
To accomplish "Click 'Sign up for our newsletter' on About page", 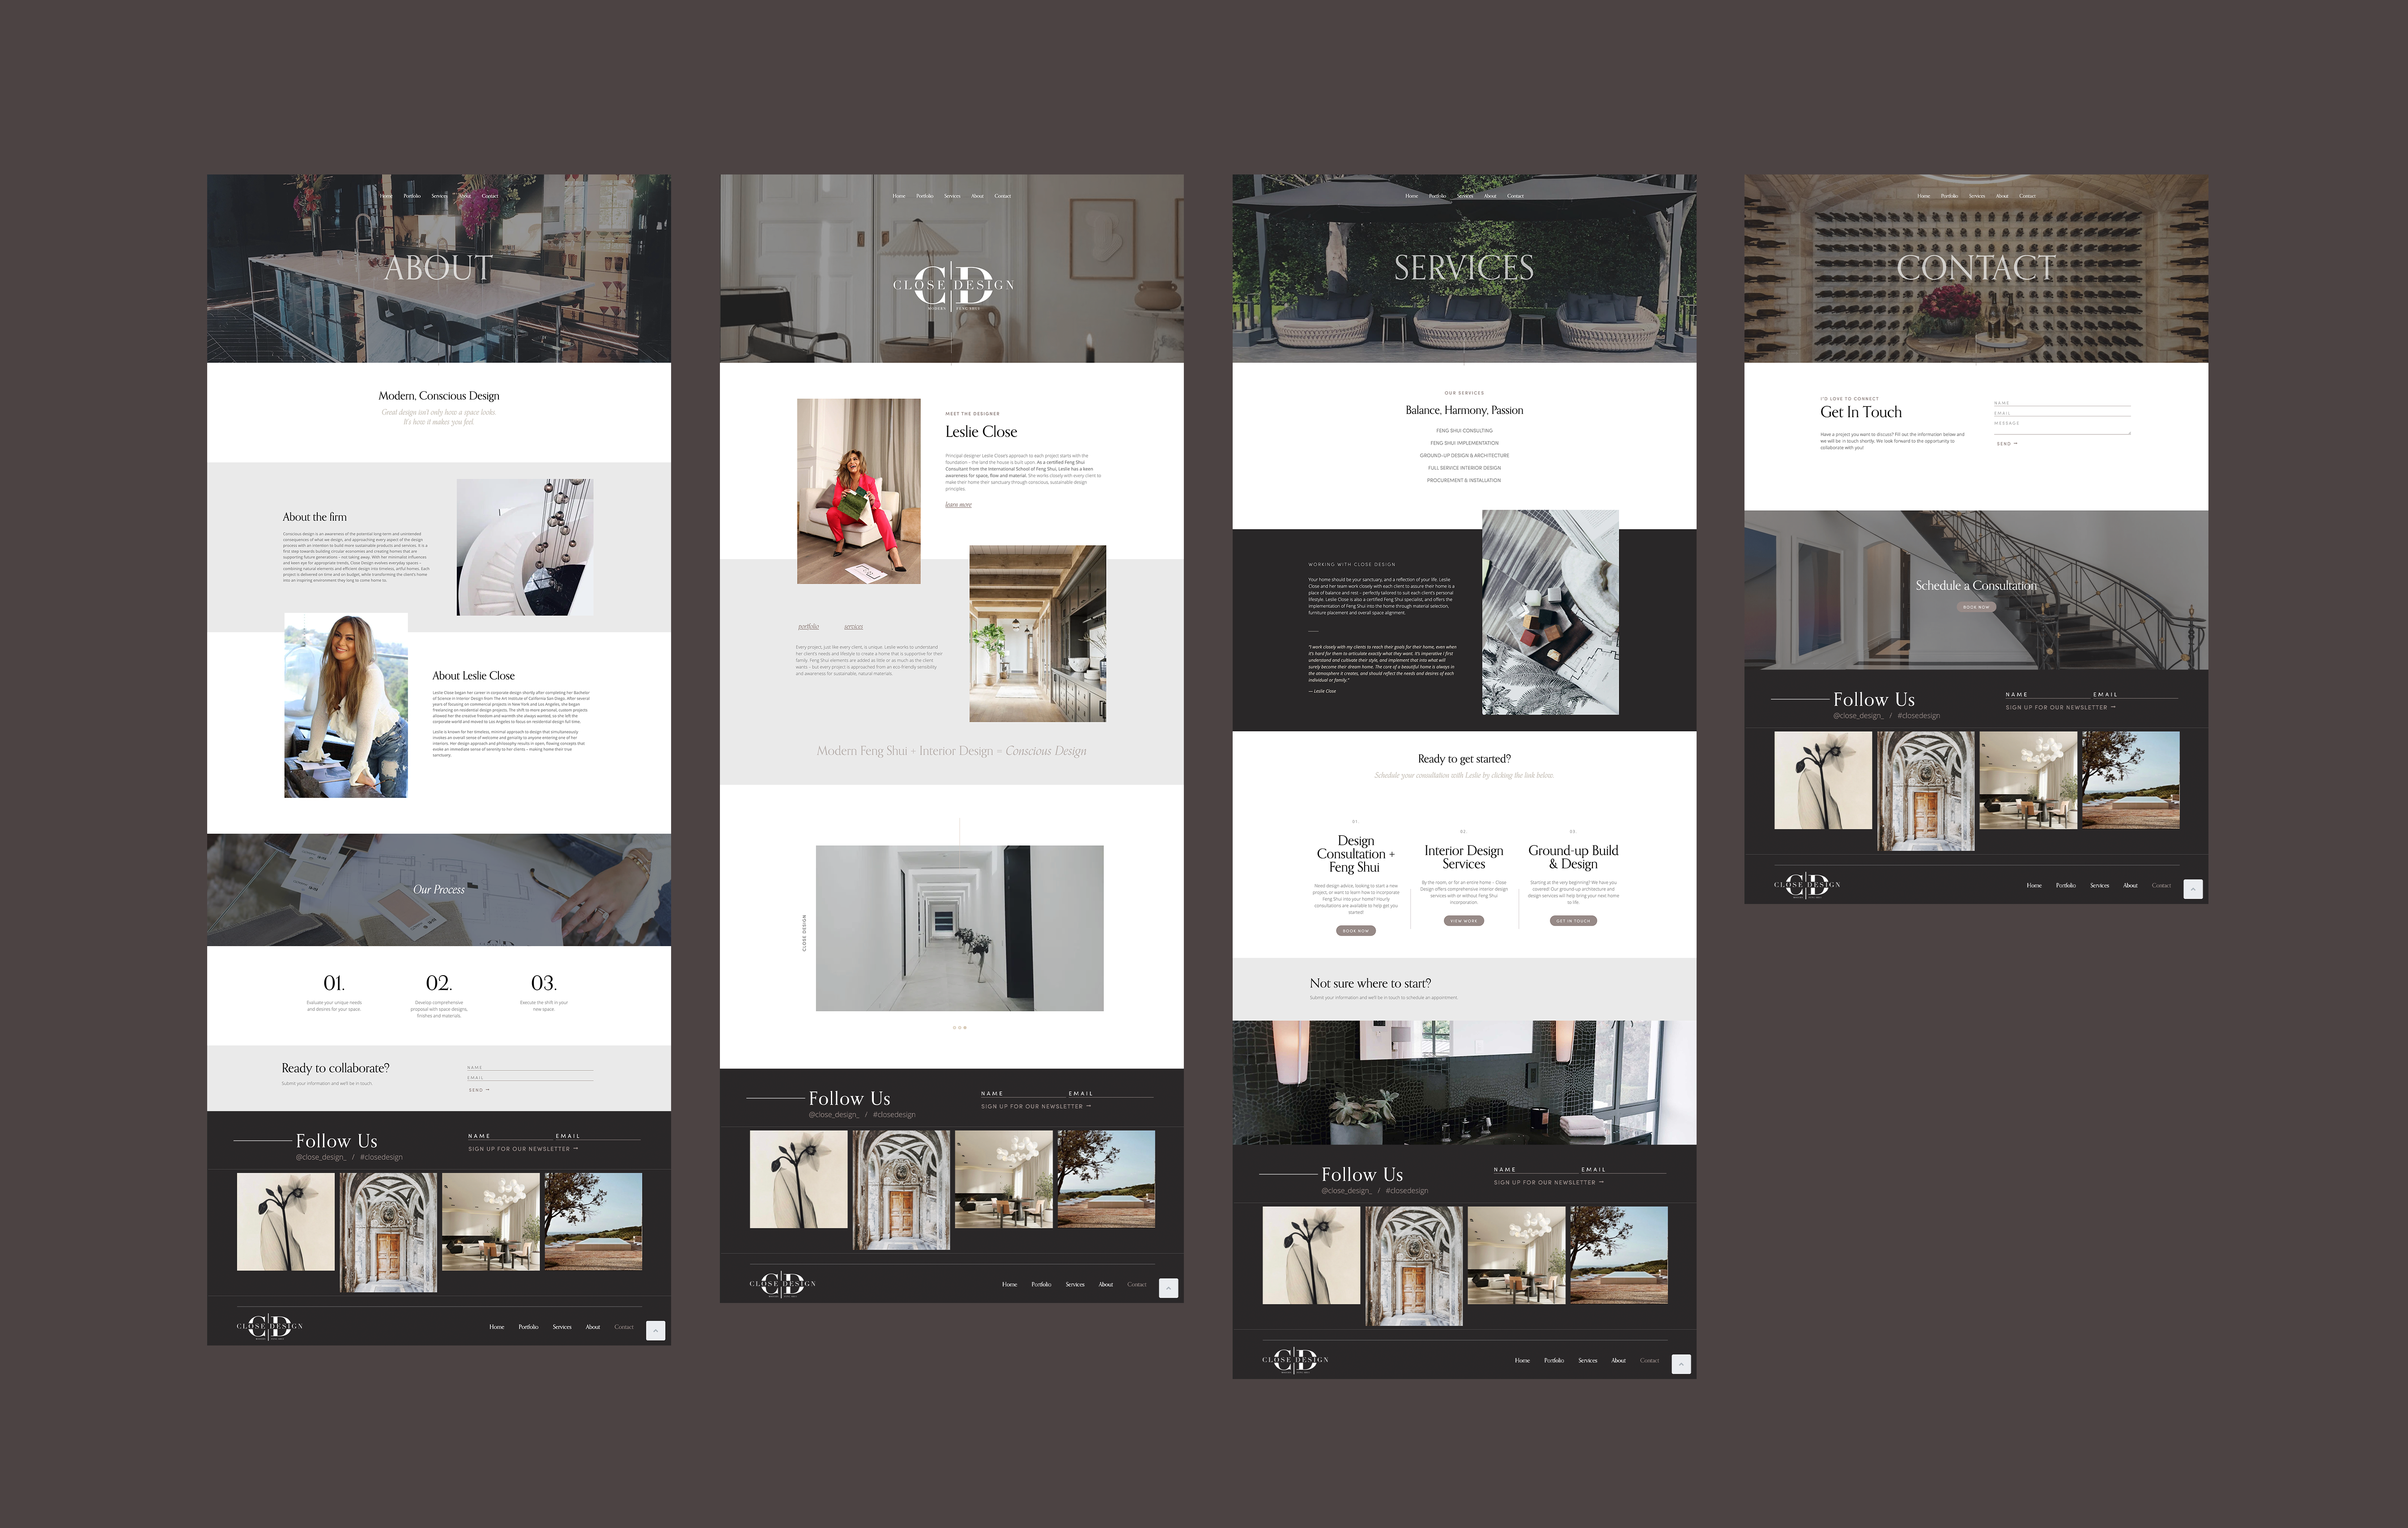I will pos(523,1149).
